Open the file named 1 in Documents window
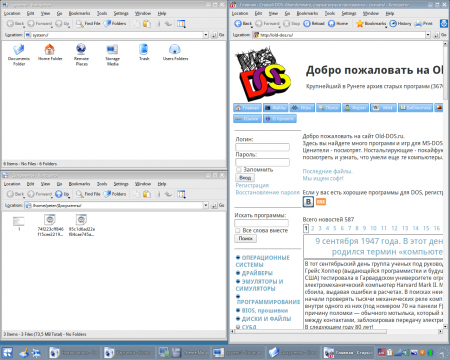The image size is (450, 360). click(19, 224)
